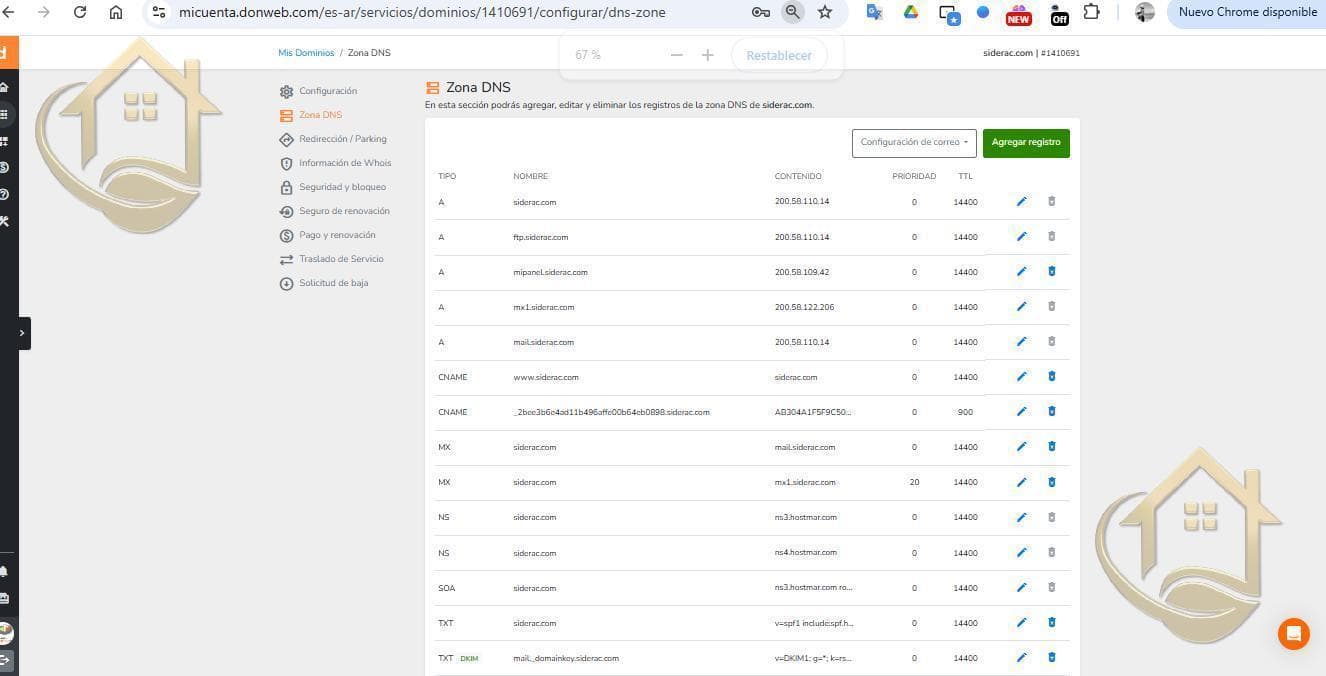The height and width of the screenshot is (676, 1326).
Task: Click the browser address bar URL
Action: [420, 12]
